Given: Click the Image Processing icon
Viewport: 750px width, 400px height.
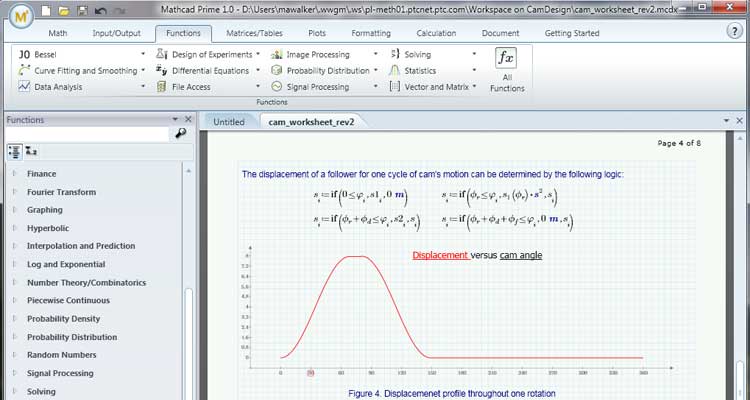Looking at the screenshot, I should [x=276, y=54].
